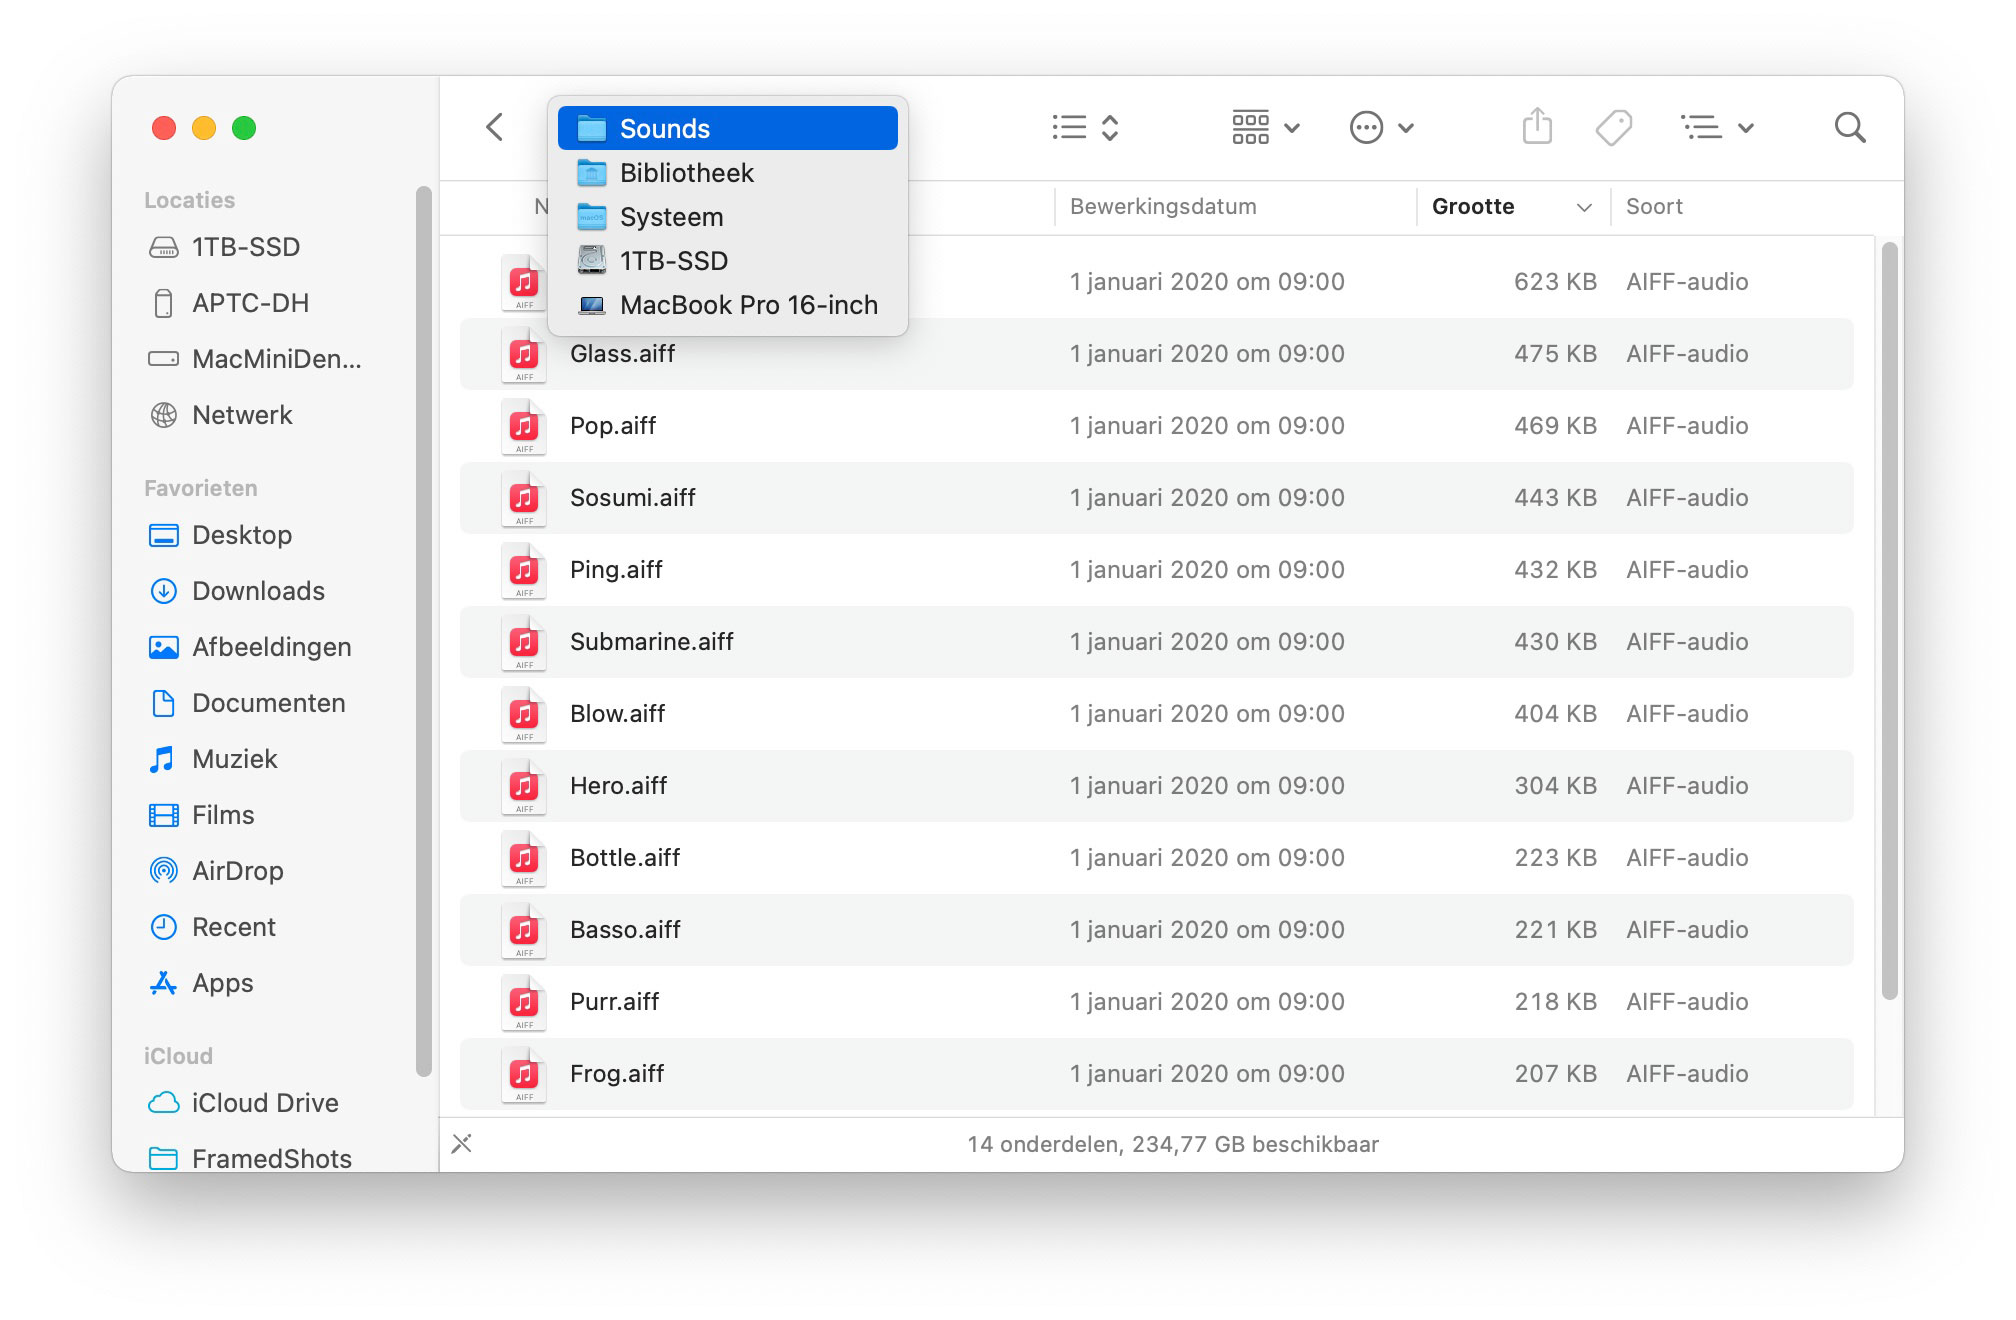Screen dimensions: 2016x1320
Task: Open the sort options list dropdown
Action: (1717, 127)
